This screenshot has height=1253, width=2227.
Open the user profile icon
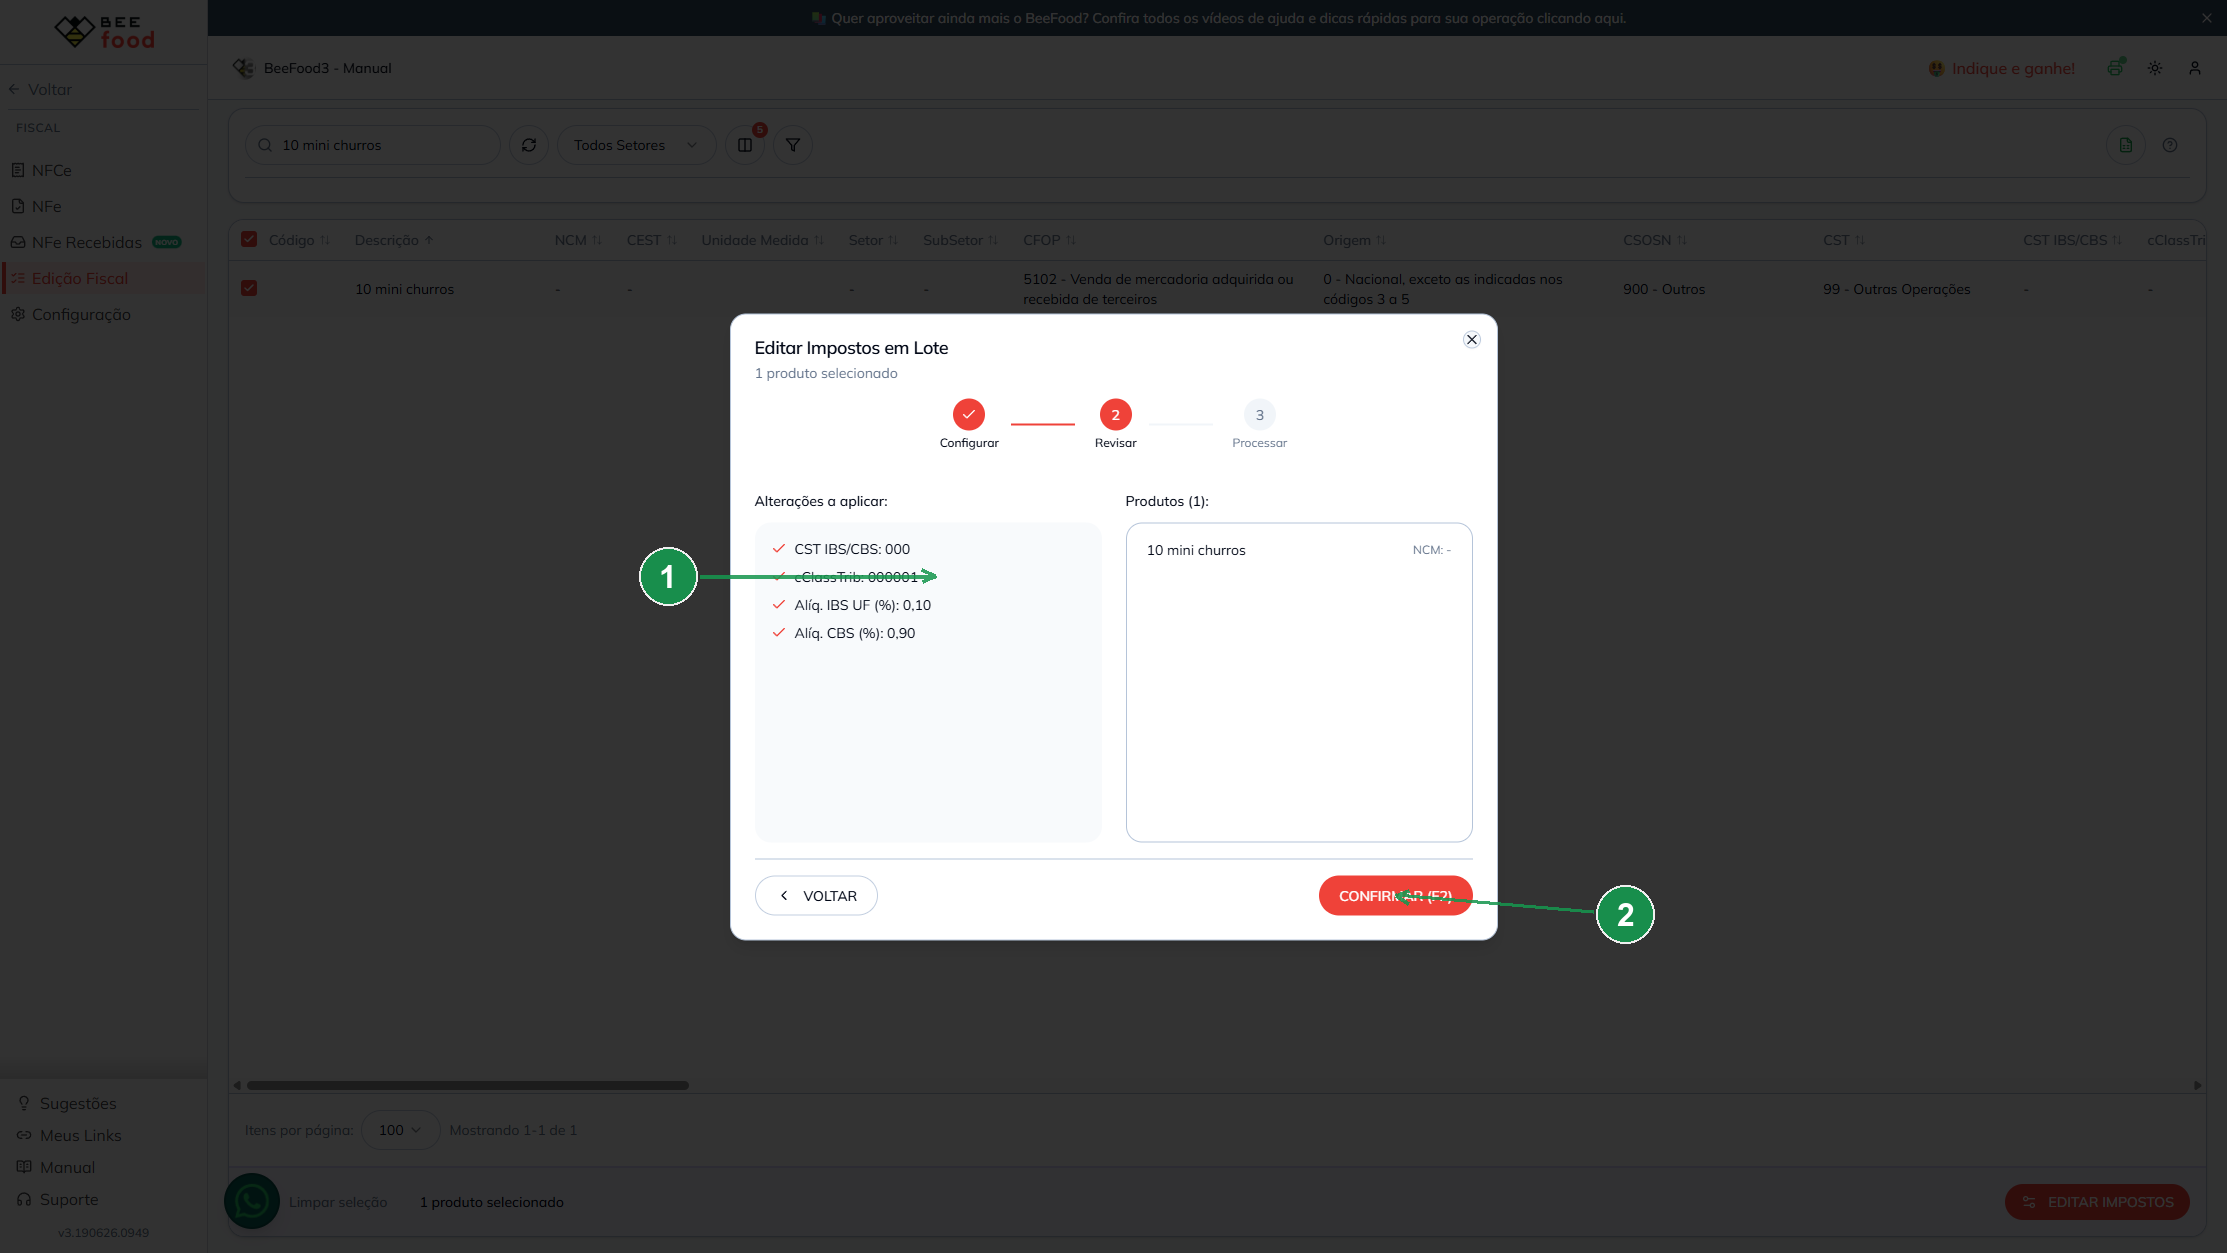pos(2195,68)
